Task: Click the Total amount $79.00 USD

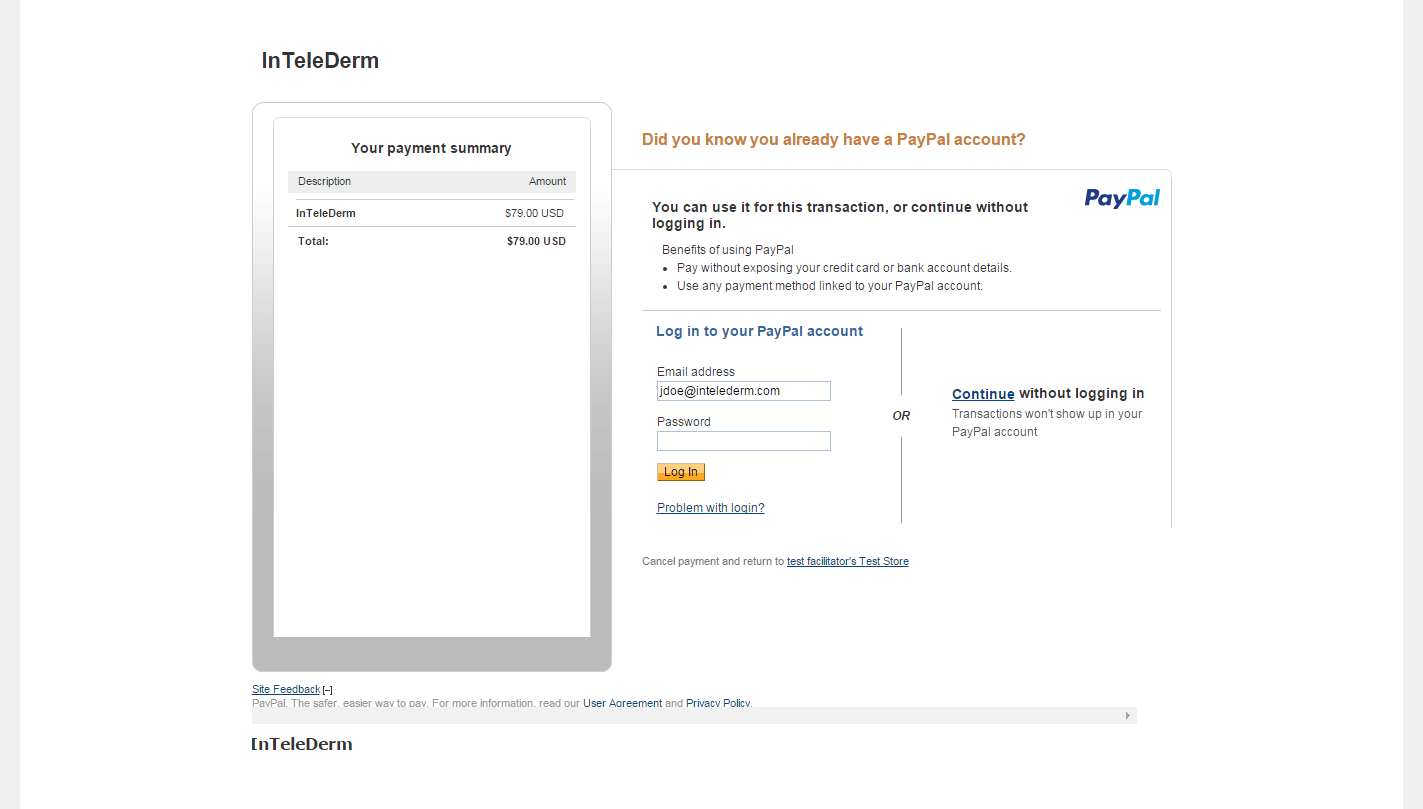Action: coord(536,241)
